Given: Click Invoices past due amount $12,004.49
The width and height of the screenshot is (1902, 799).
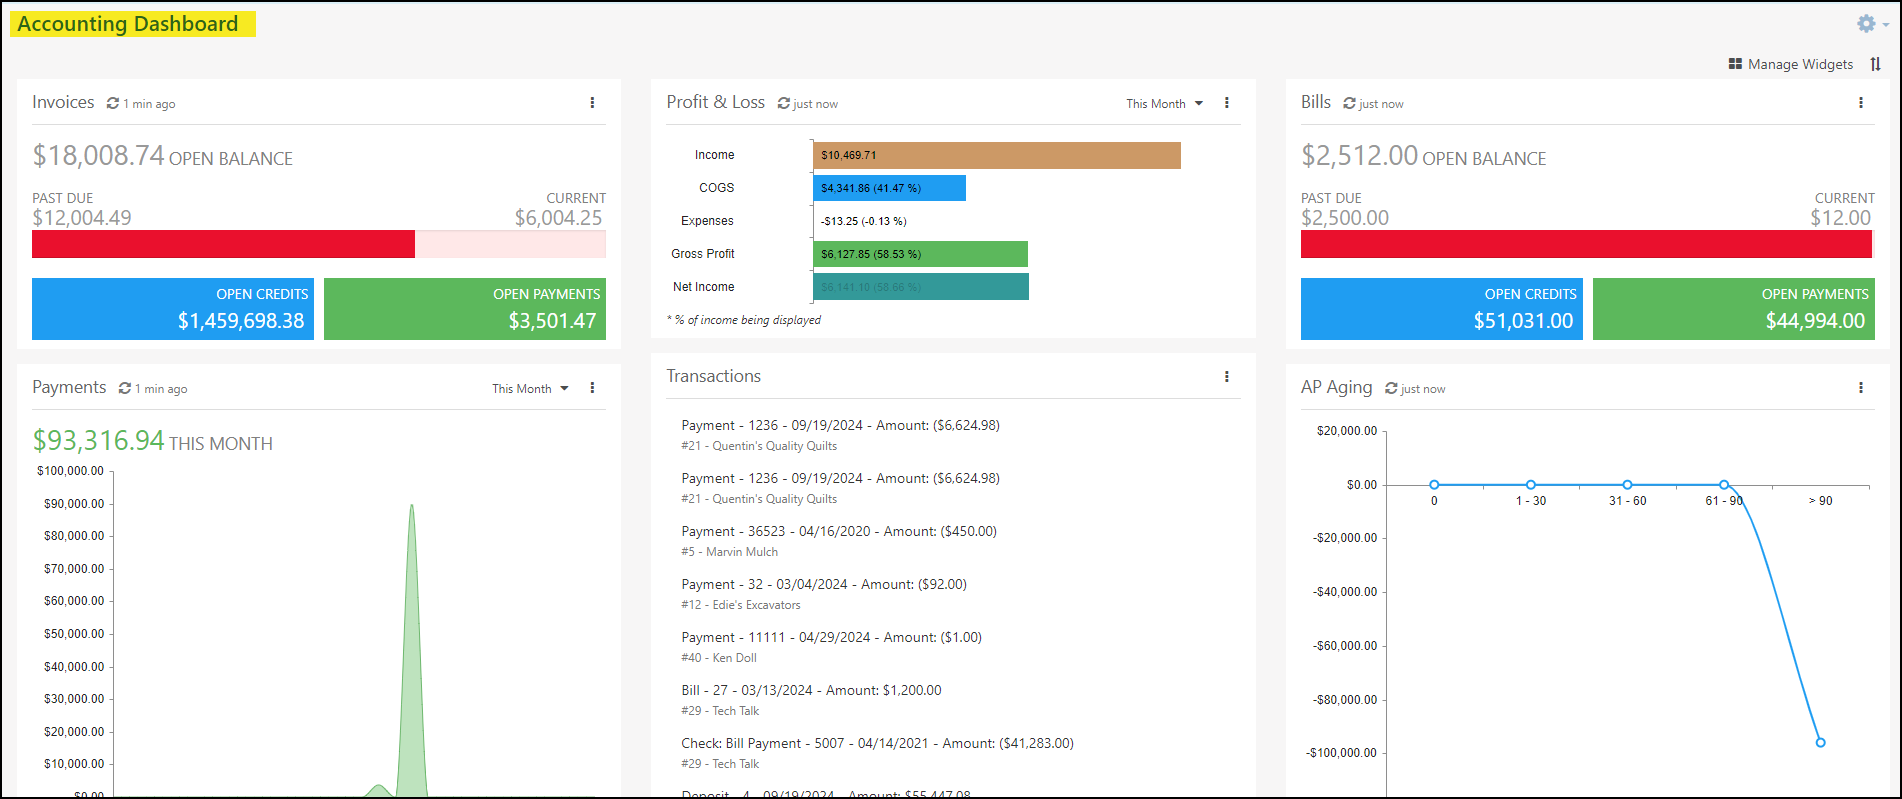Looking at the screenshot, I should (81, 218).
